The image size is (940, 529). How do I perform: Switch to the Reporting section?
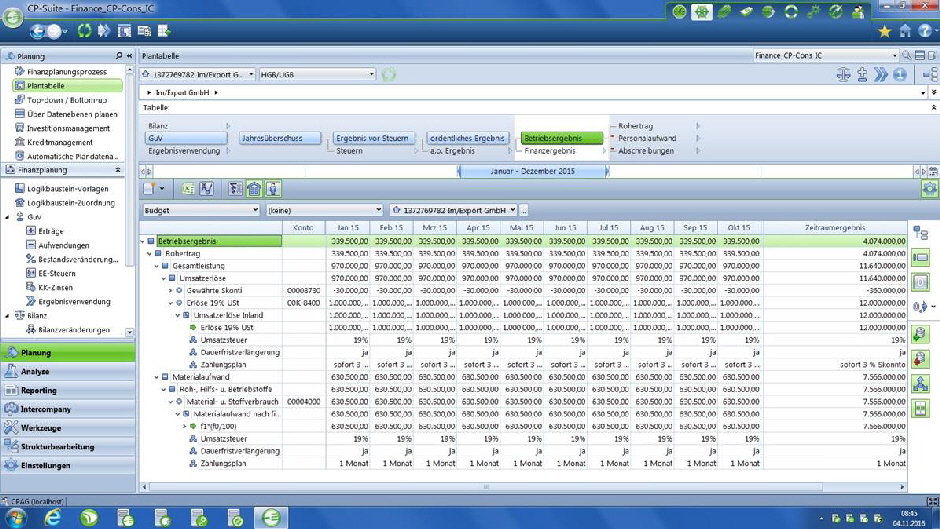click(68, 390)
